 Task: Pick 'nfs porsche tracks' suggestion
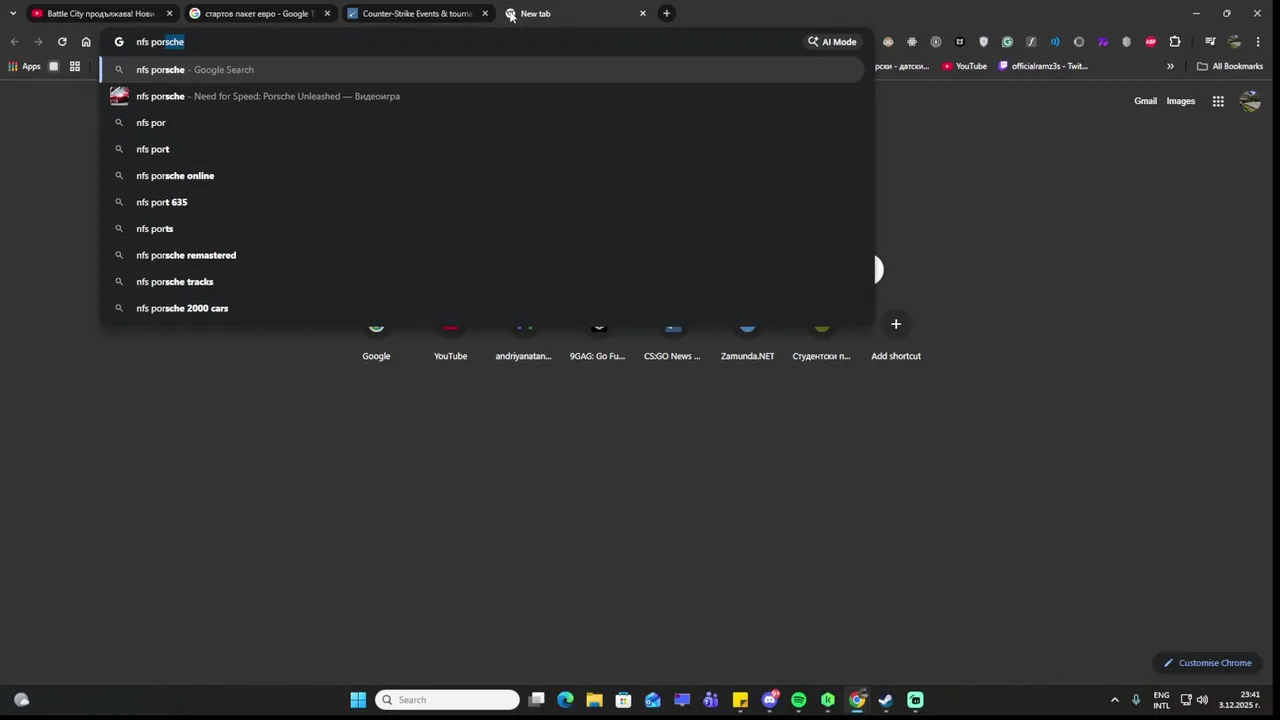pos(482,282)
